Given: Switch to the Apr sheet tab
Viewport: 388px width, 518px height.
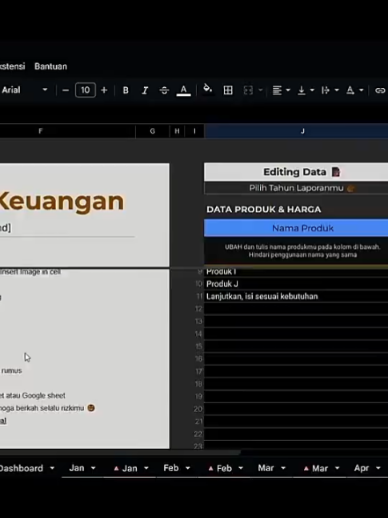Looking at the screenshot, I should (x=361, y=468).
